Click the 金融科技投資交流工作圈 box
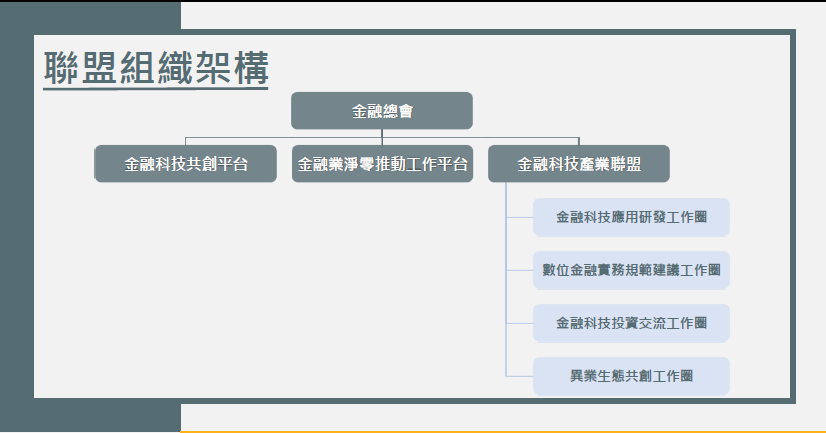826x433 pixels. point(631,323)
